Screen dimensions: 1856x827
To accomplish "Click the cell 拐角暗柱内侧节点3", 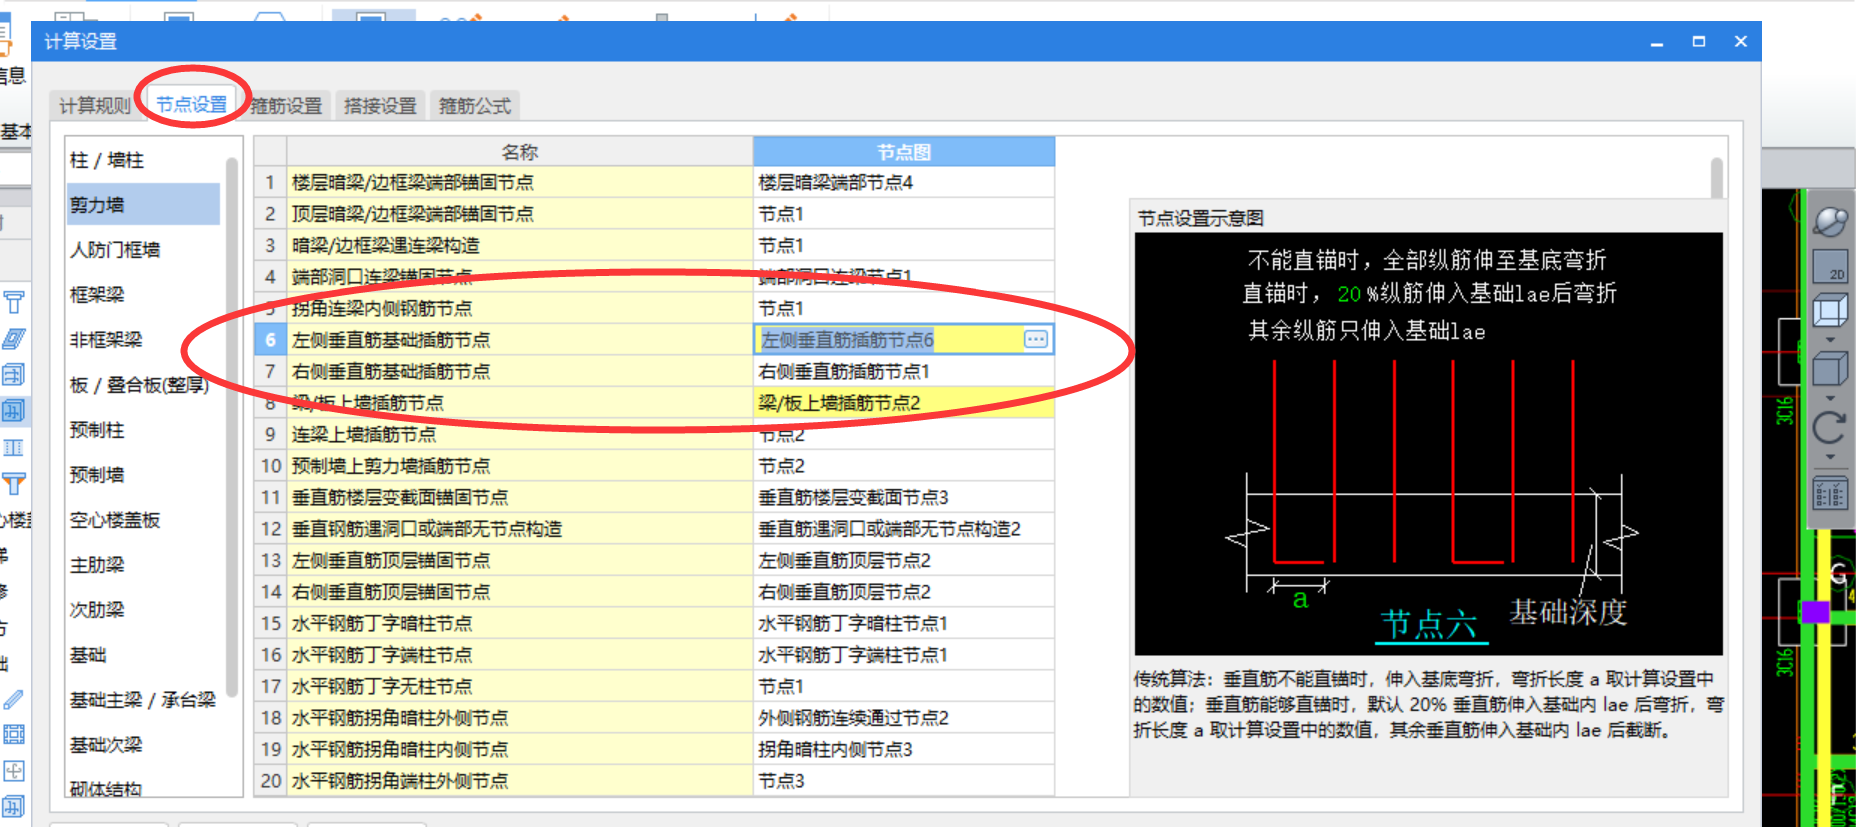I will click(x=904, y=749).
